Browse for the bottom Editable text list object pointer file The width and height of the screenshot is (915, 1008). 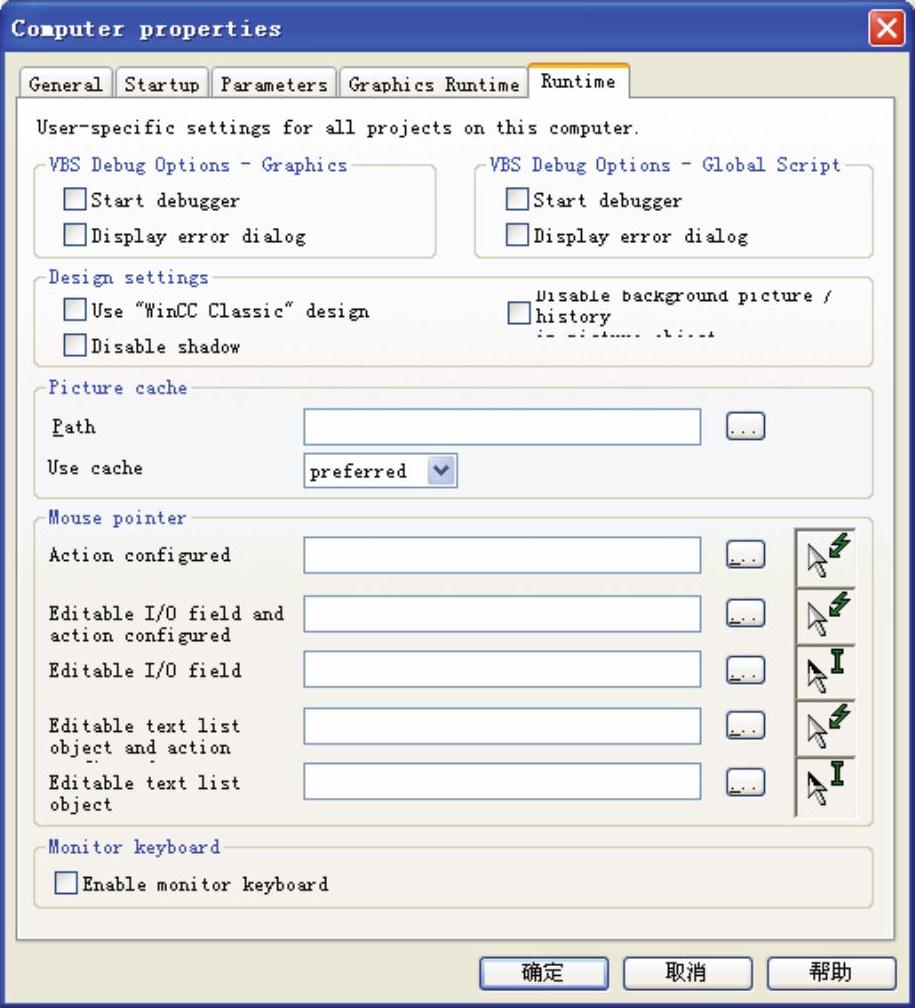[x=745, y=782]
